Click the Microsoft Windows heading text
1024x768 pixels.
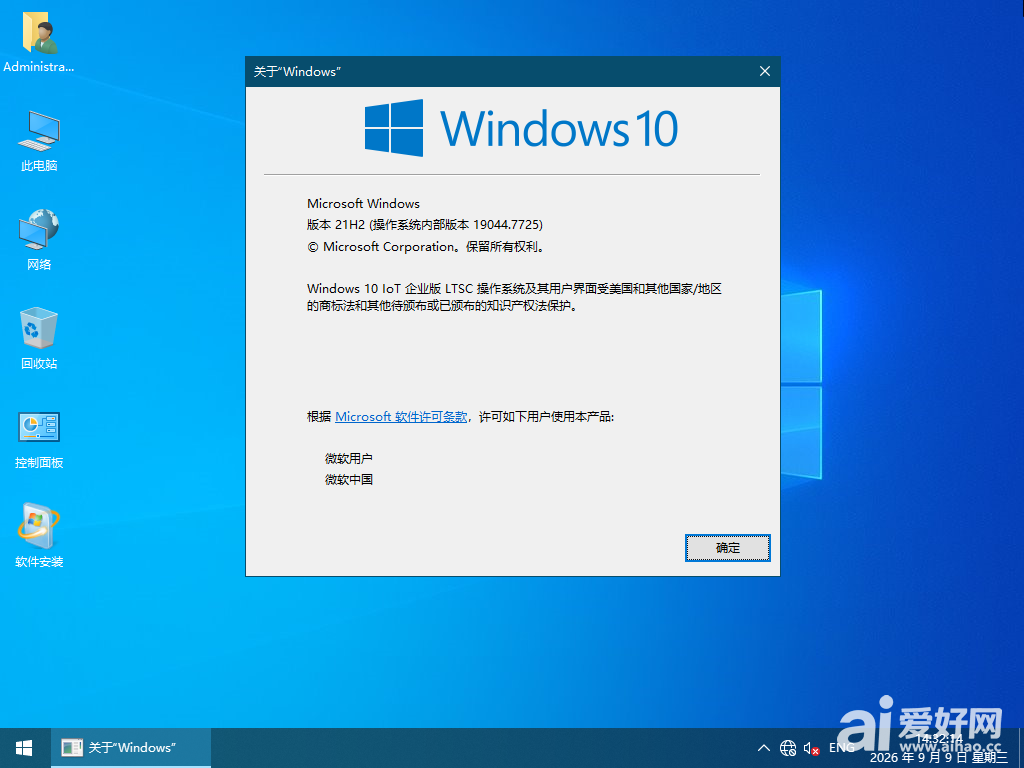(363, 204)
